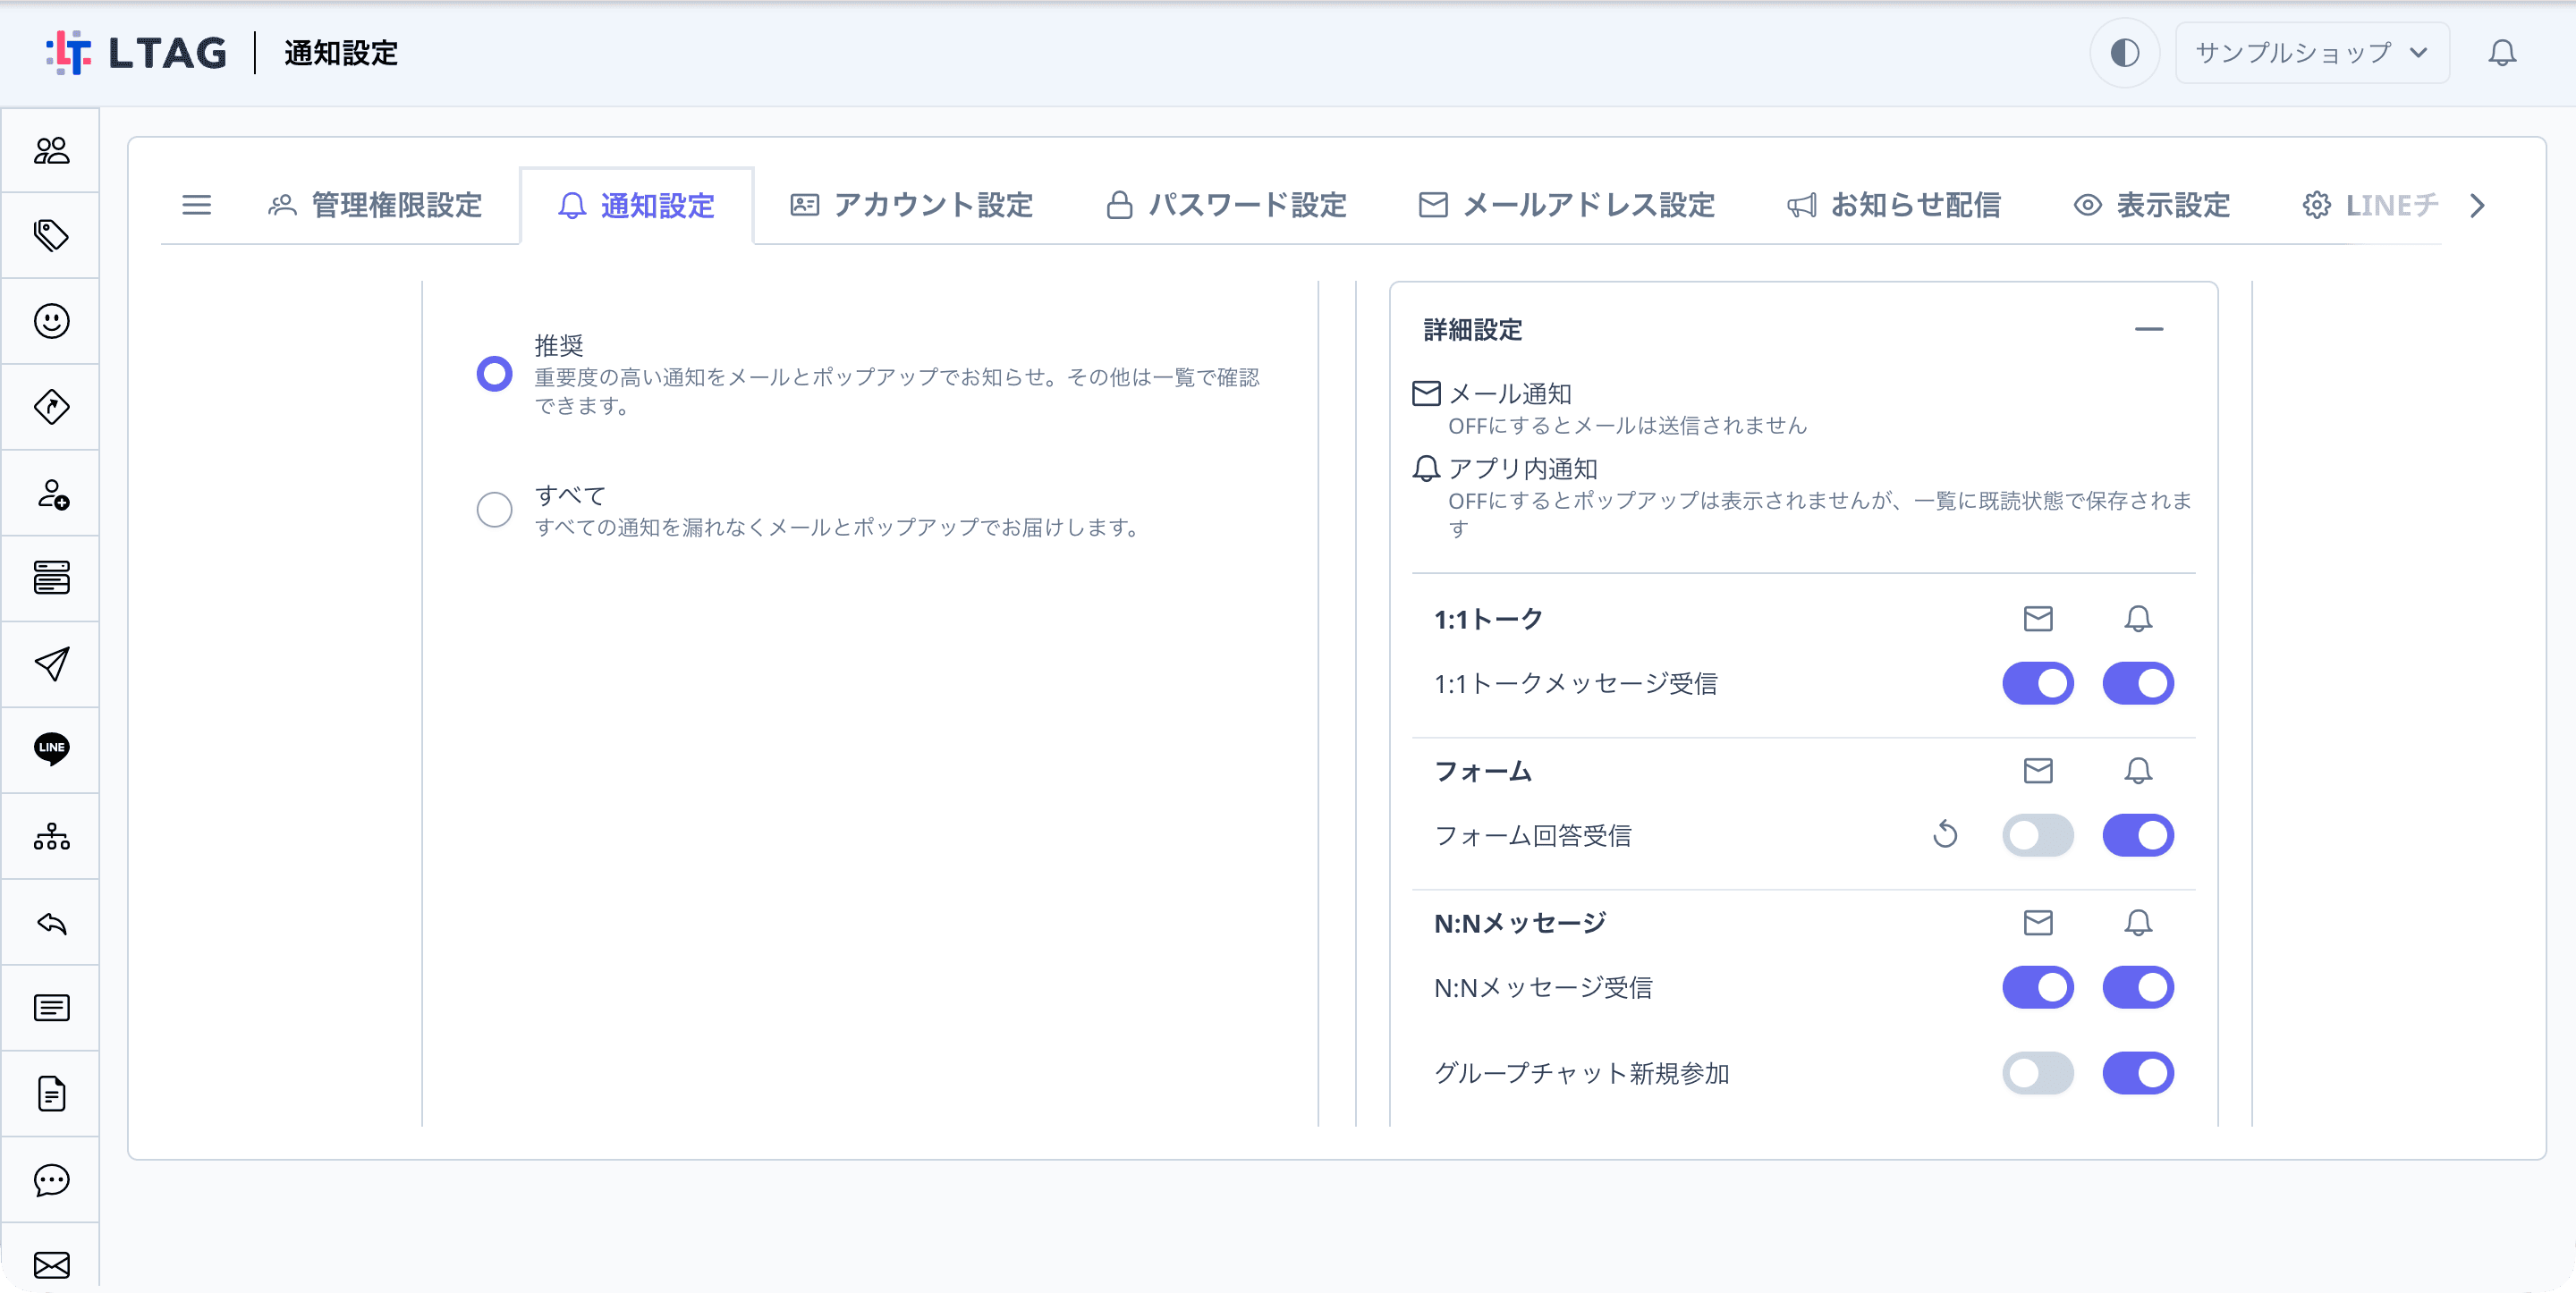Switch to the 管理権限設定 tab

pos(375,205)
